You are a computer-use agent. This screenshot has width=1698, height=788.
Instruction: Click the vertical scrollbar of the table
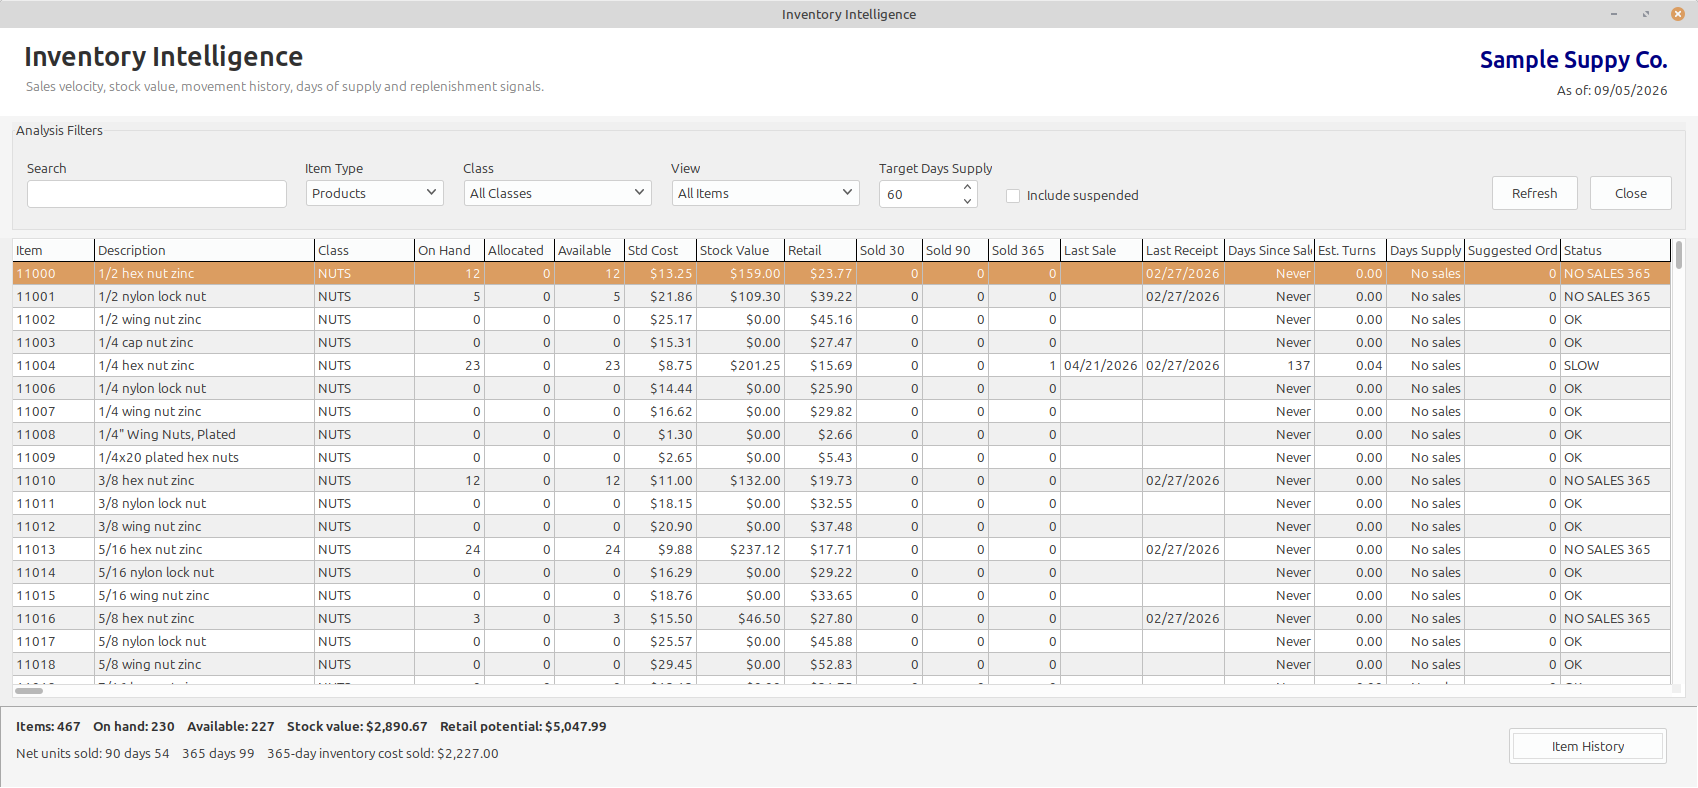[x=1678, y=460]
